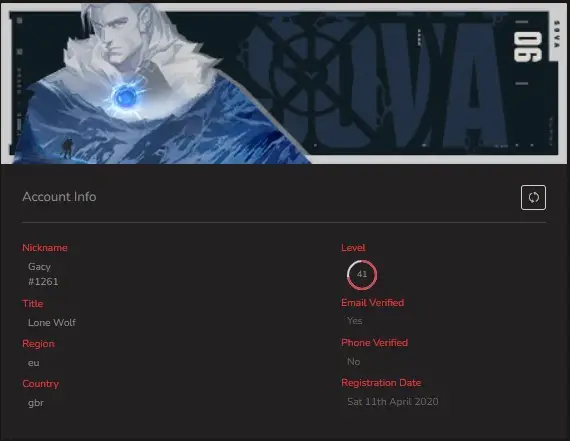
Task: Click Sova's face in the banner
Action: (x=121, y=41)
